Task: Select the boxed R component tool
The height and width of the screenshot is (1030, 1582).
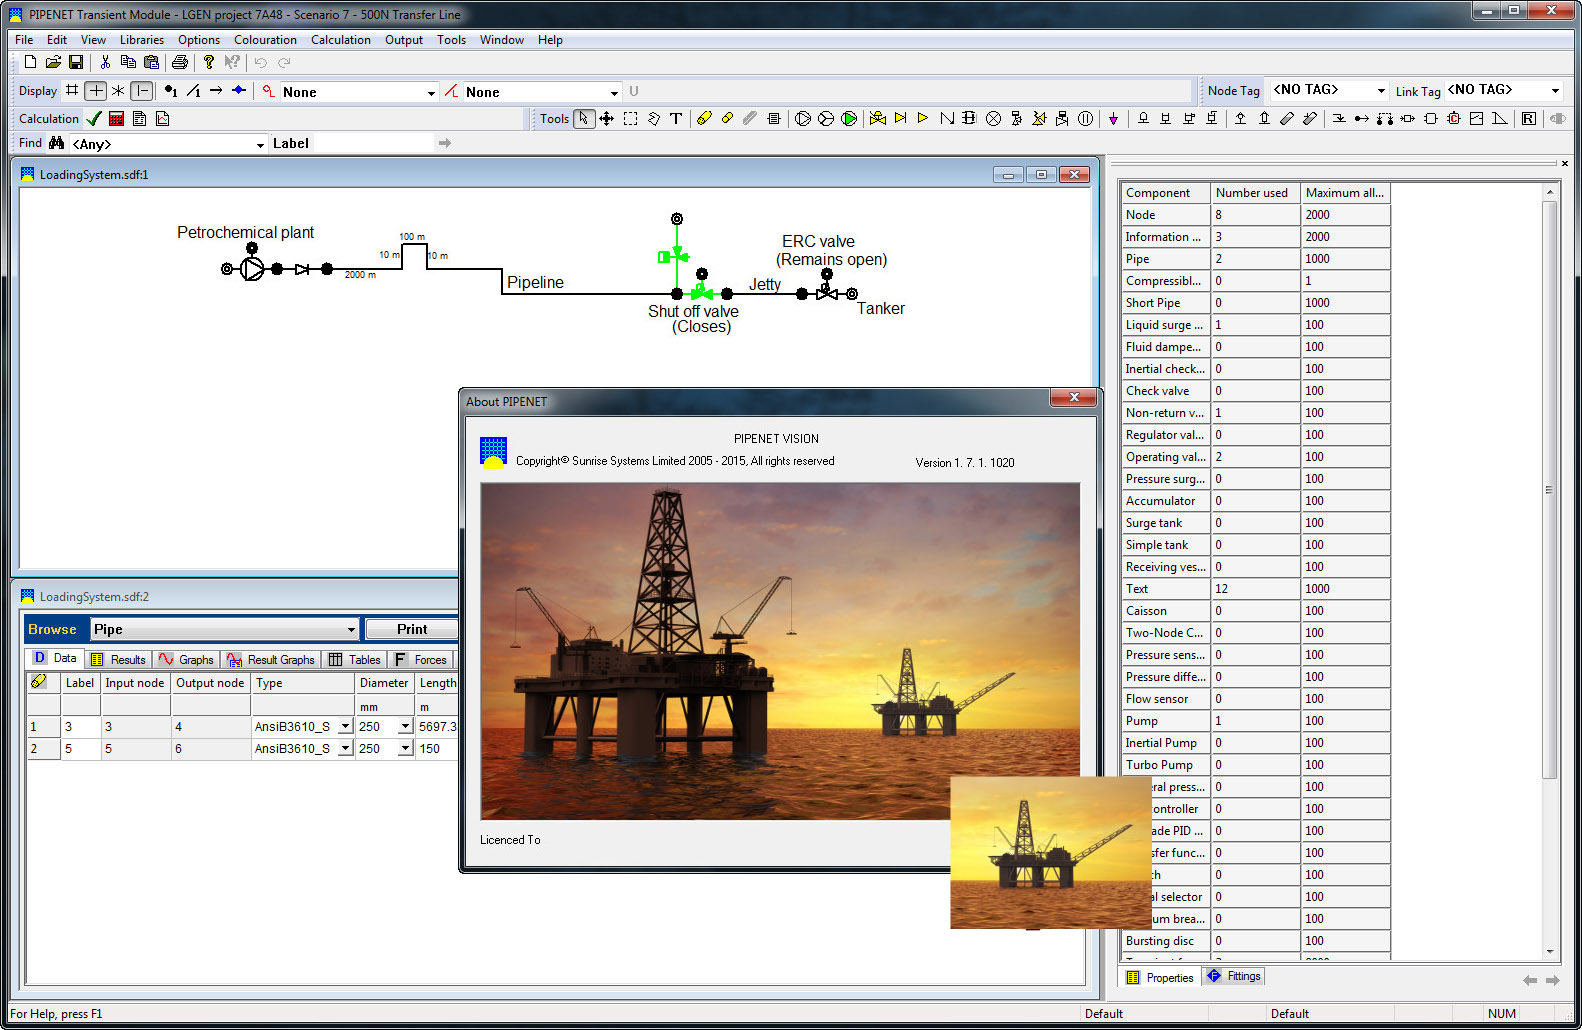Action: pyautogui.click(x=1529, y=118)
